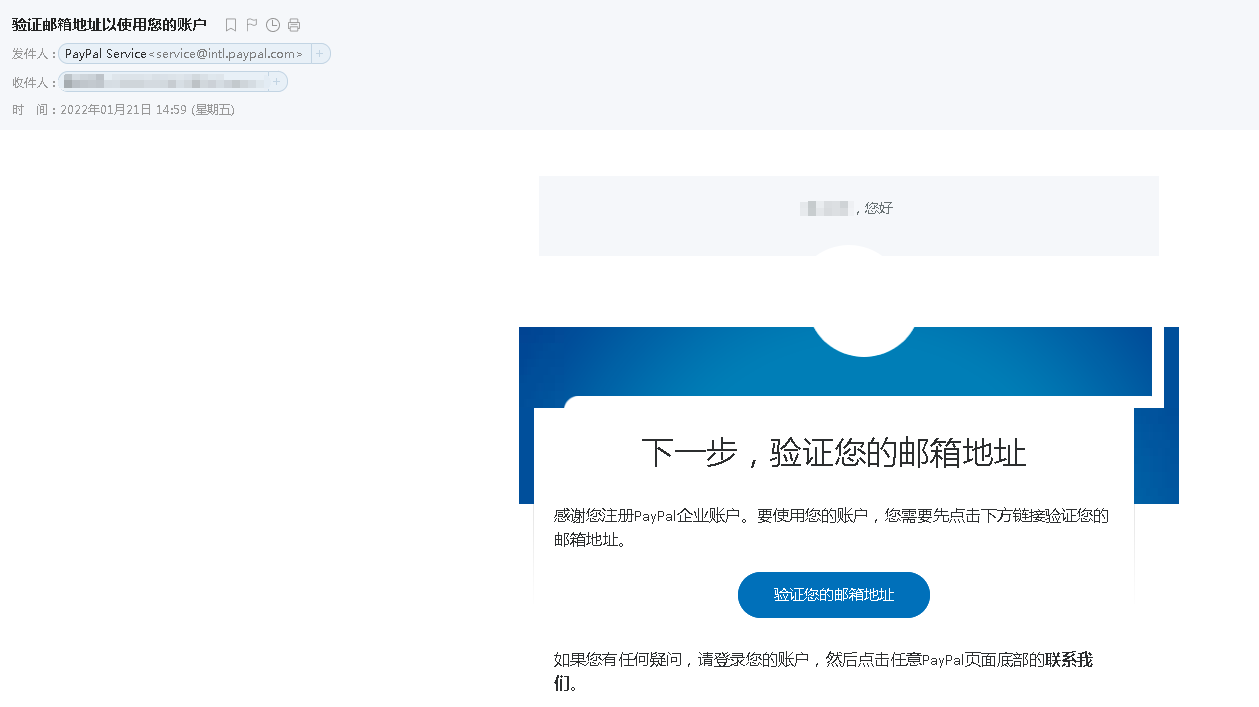1259x707 pixels.
Task: Click the paragraph starting 如果您有任何疑问
Action: [x=823, y=672]
